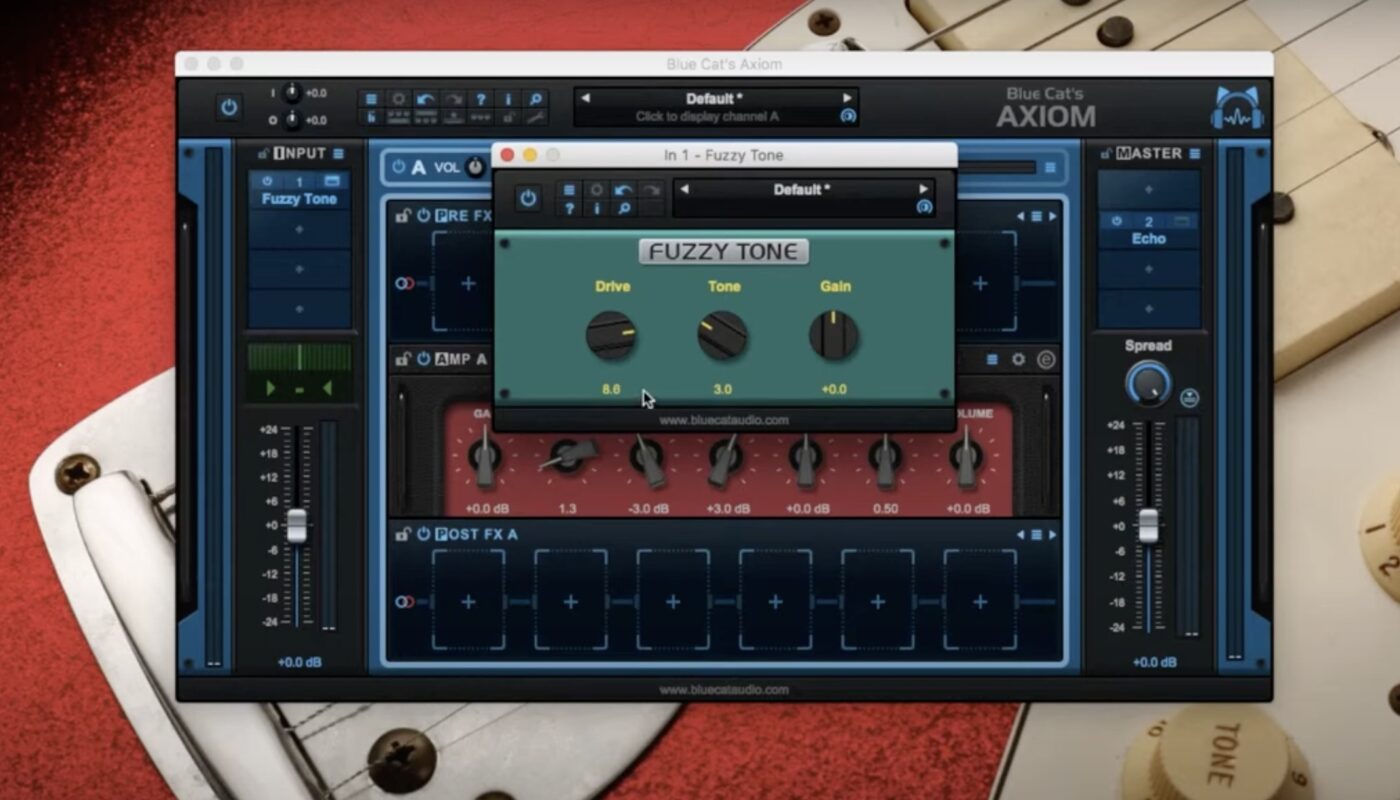
Task: Click the Fuzzy Tone window redo icon
Action: 651,190
